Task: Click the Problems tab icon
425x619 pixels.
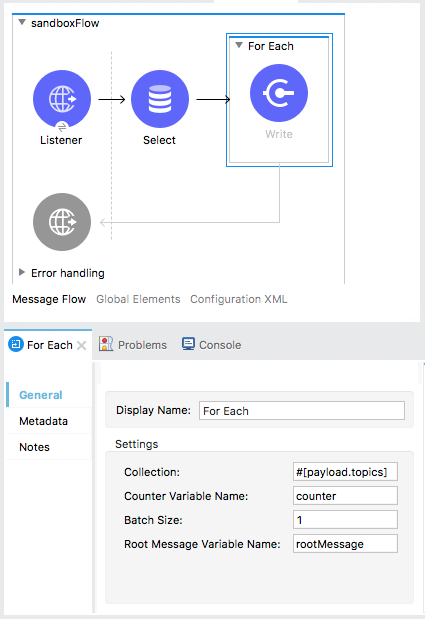Action: tap(106, 344)
